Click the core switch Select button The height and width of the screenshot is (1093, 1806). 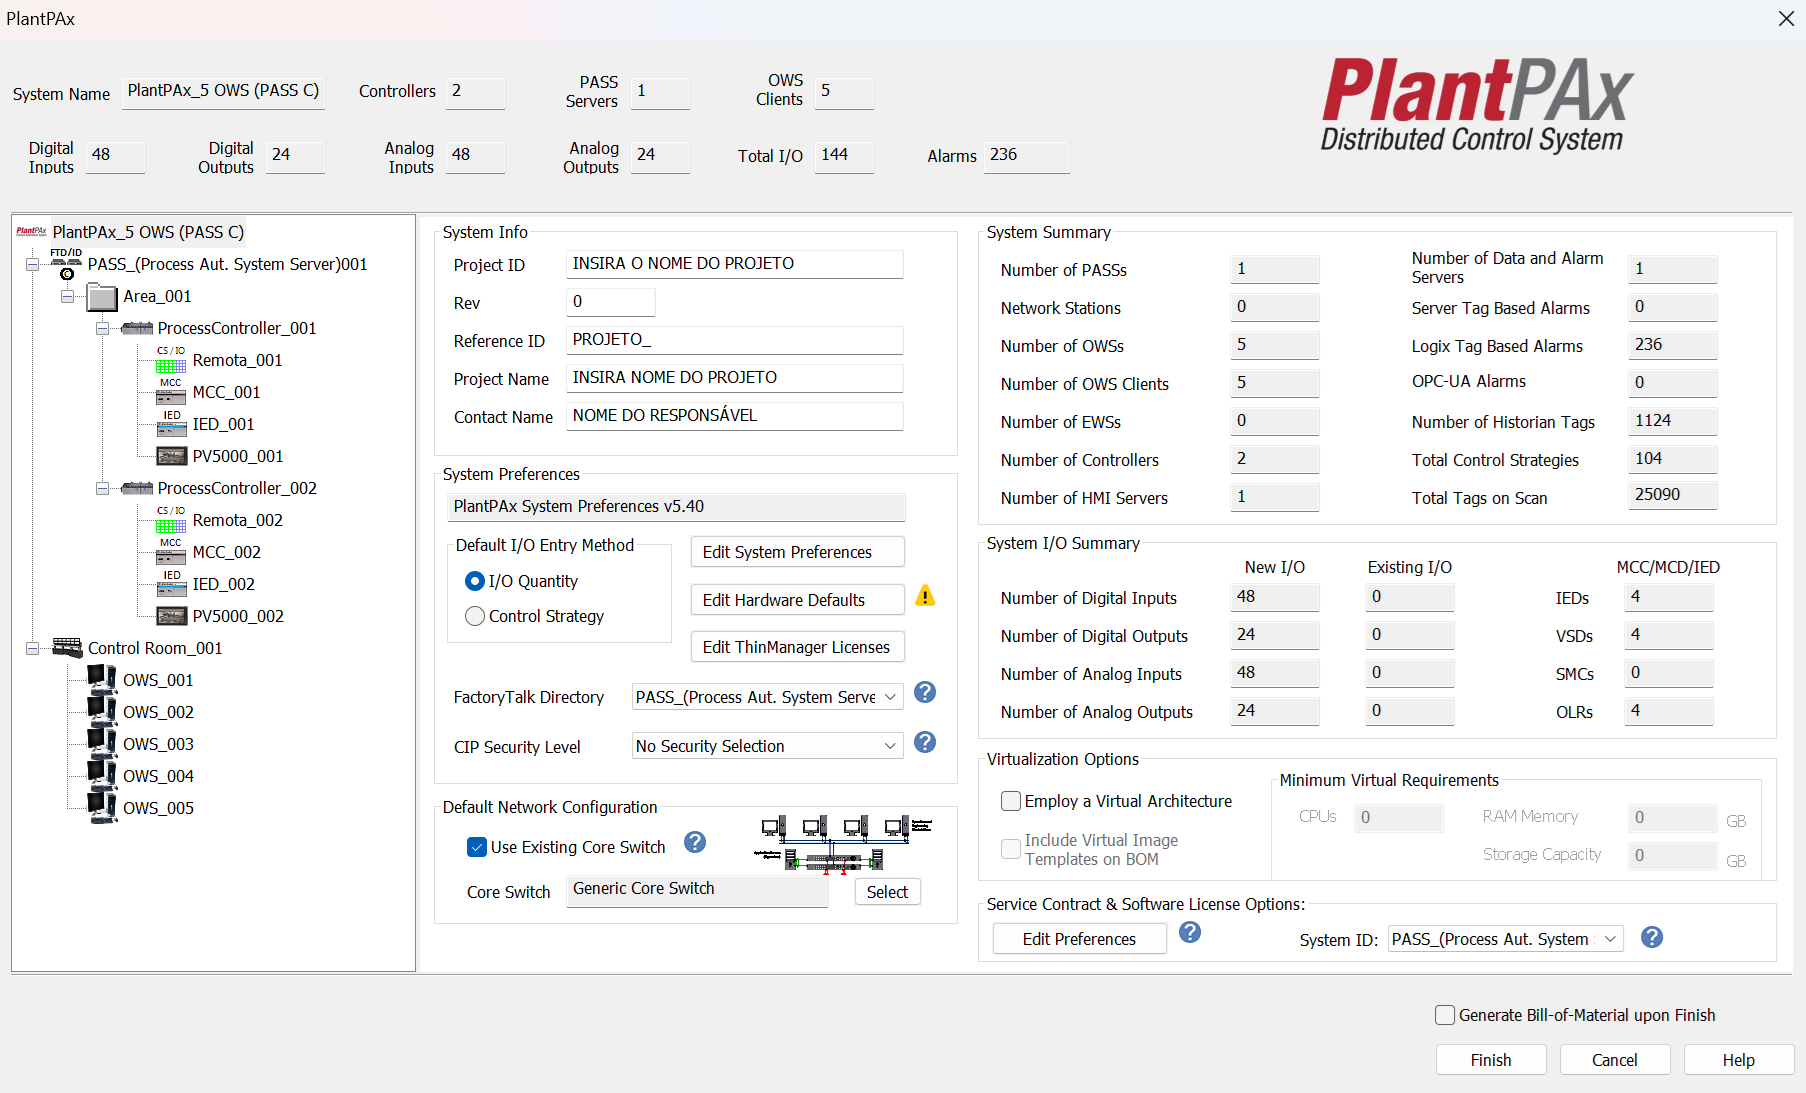[x=887, y=892]
